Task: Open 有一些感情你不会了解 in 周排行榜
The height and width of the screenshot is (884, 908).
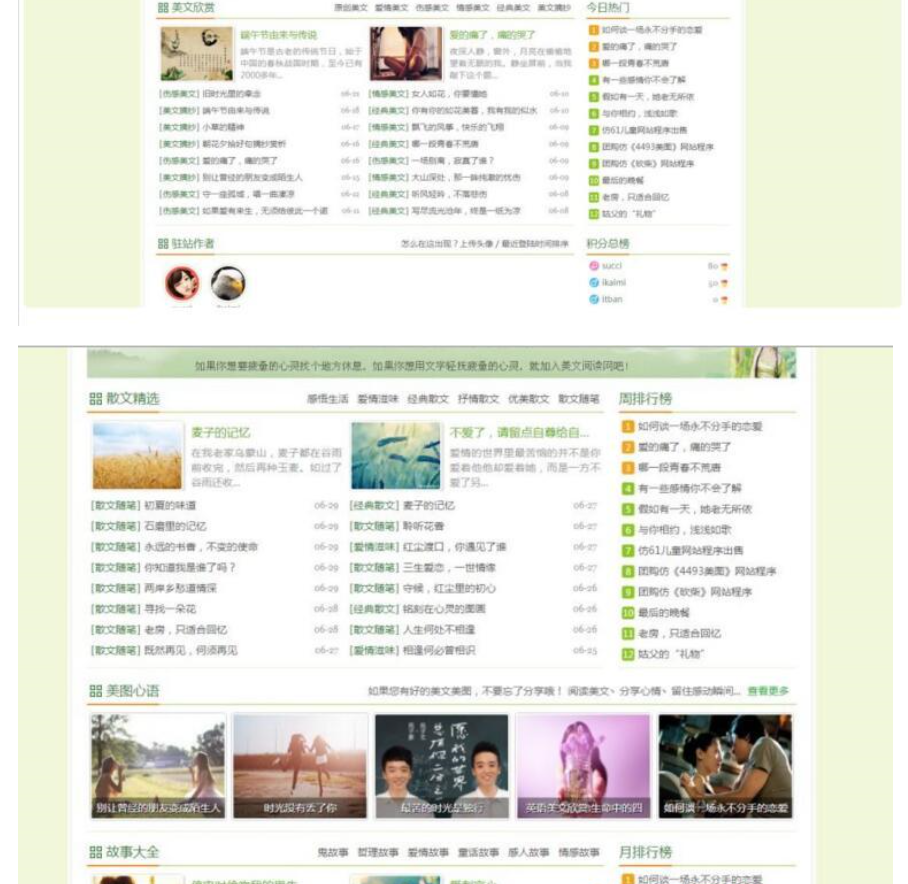Action: tap(690, 489)
